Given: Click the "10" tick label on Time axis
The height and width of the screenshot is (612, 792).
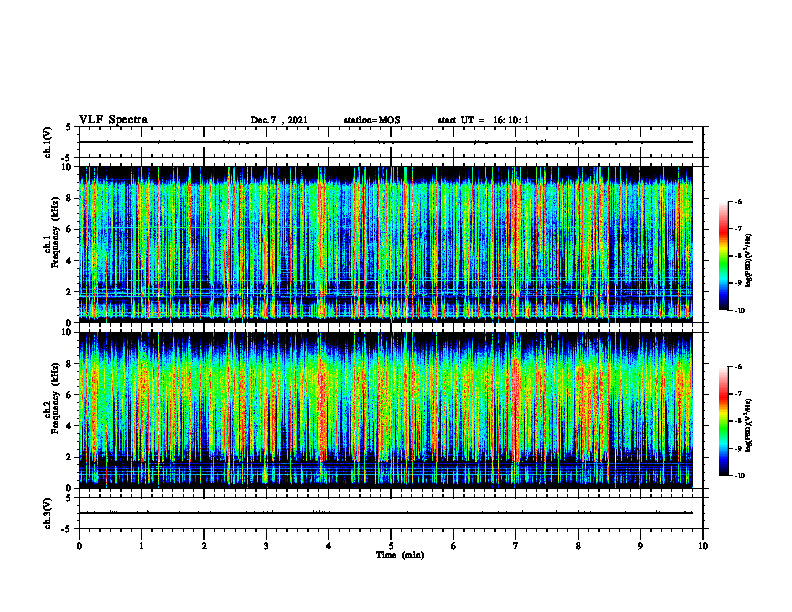Looking at the screenshot, I should [x=703, y=546].
